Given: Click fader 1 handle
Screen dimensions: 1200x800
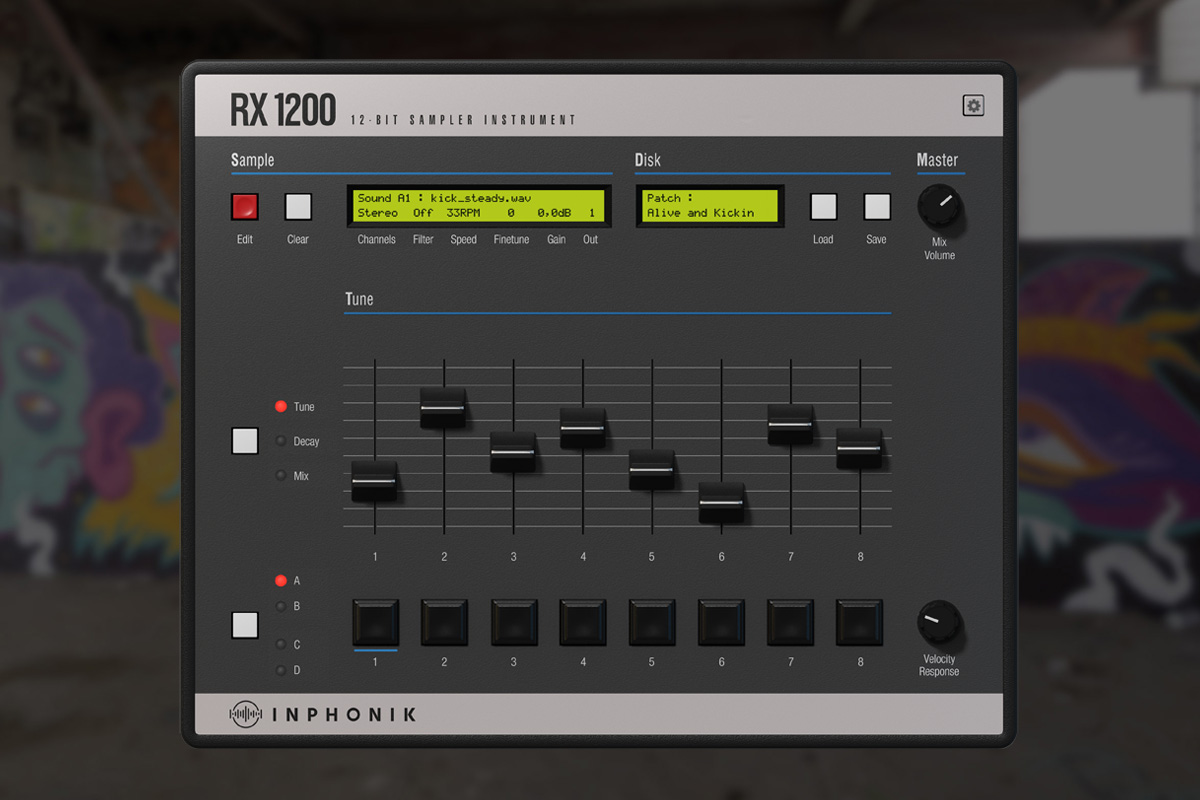Looking at the screenshot, I should pyautogui.click(x=374, y=481).
